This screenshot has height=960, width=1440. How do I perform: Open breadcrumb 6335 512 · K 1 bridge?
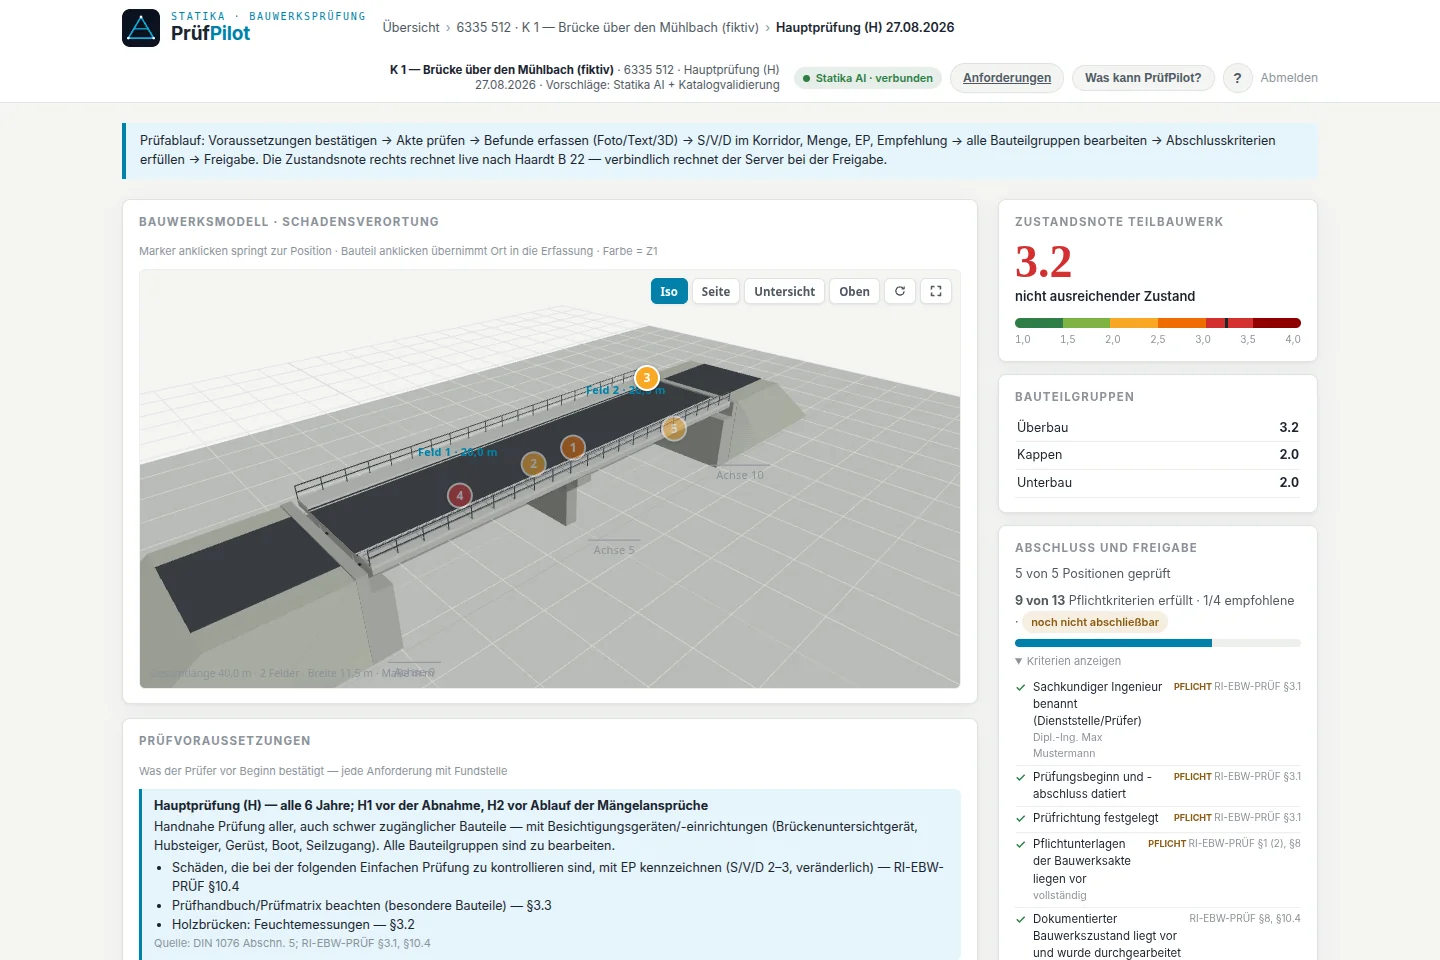[608, 27]
